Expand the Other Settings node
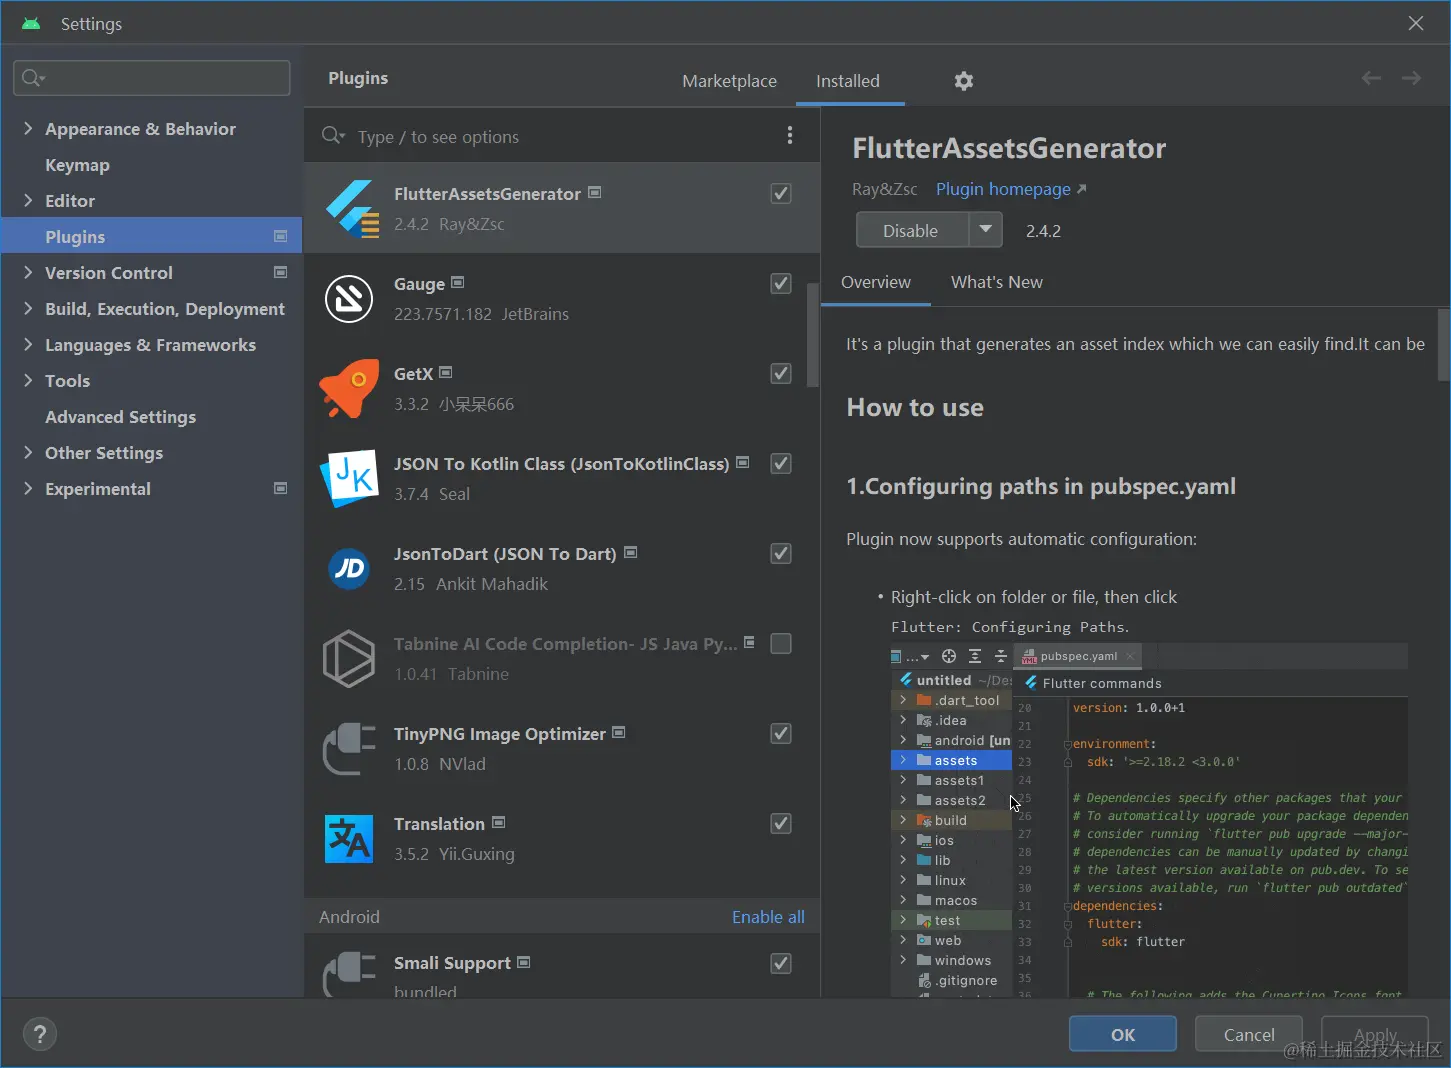Viewport: 1451px width, 1068px height. coord(28,452)
